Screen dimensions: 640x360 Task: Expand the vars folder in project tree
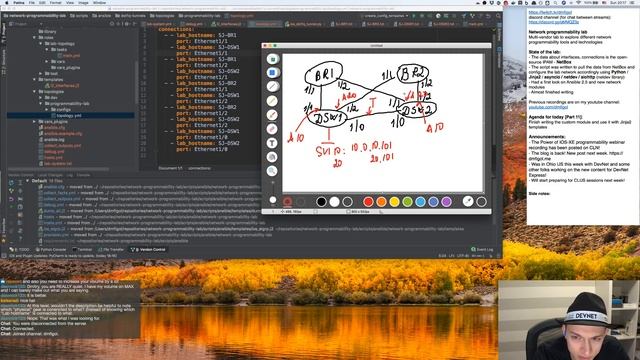(47, 62)
